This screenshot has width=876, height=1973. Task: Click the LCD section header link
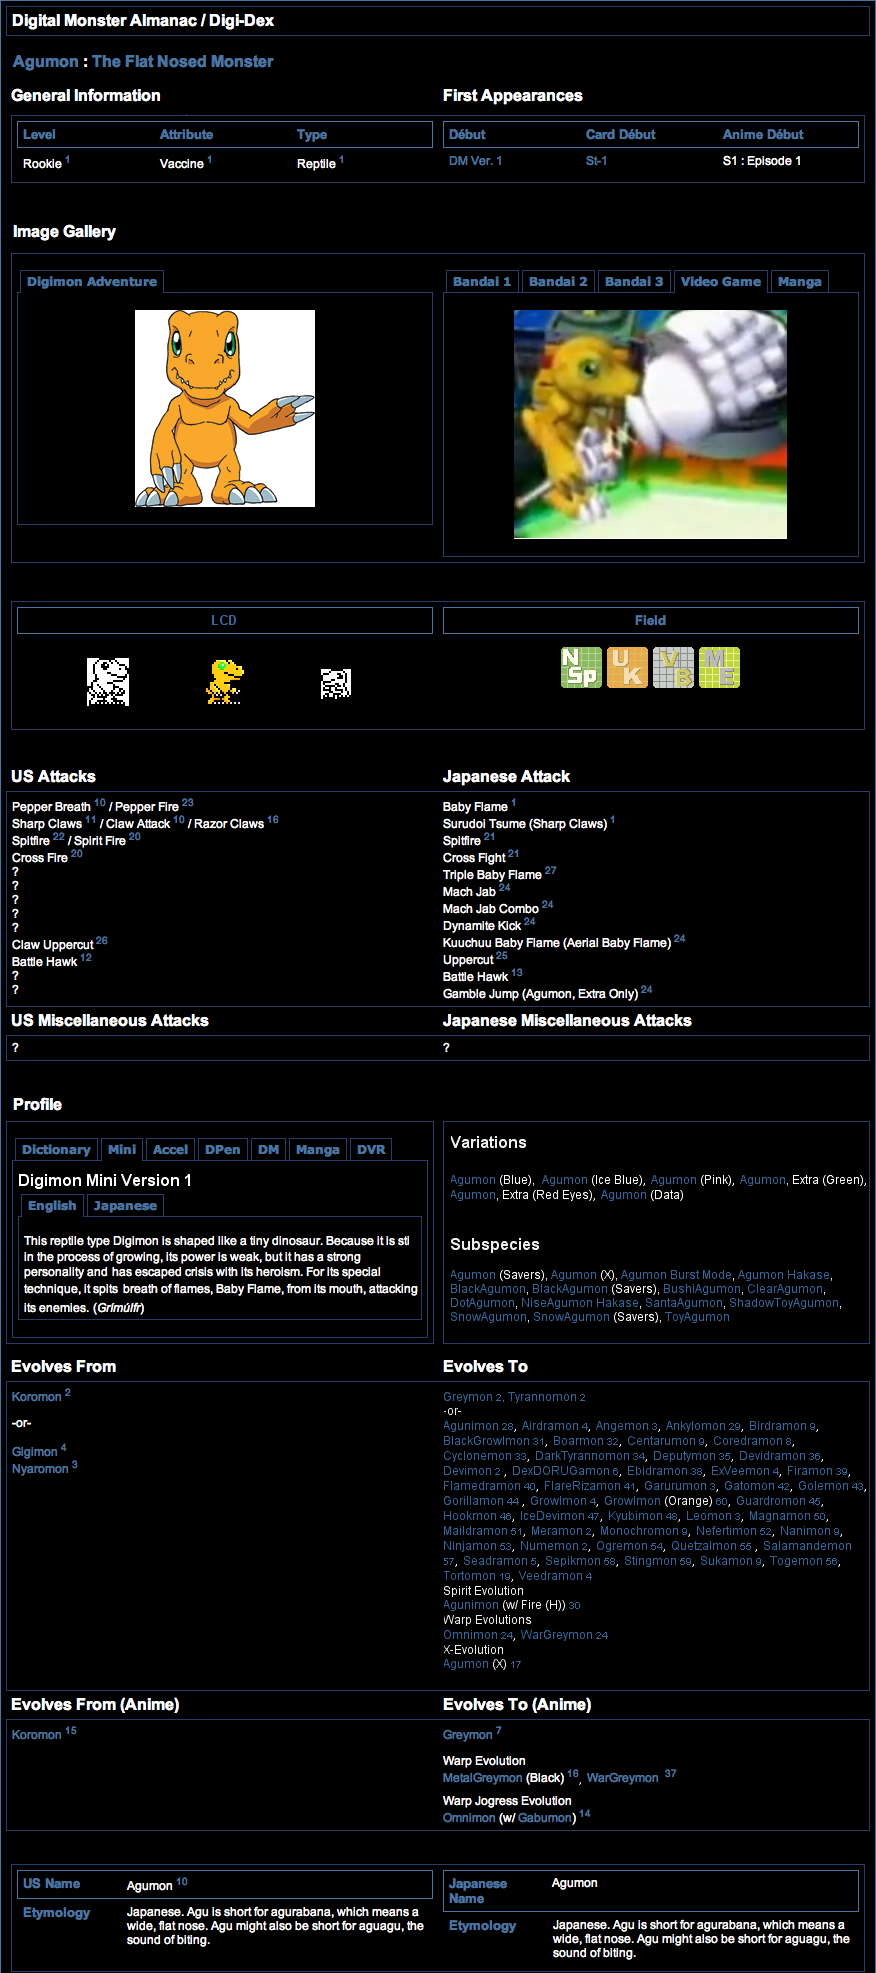[x=224, y=620]
